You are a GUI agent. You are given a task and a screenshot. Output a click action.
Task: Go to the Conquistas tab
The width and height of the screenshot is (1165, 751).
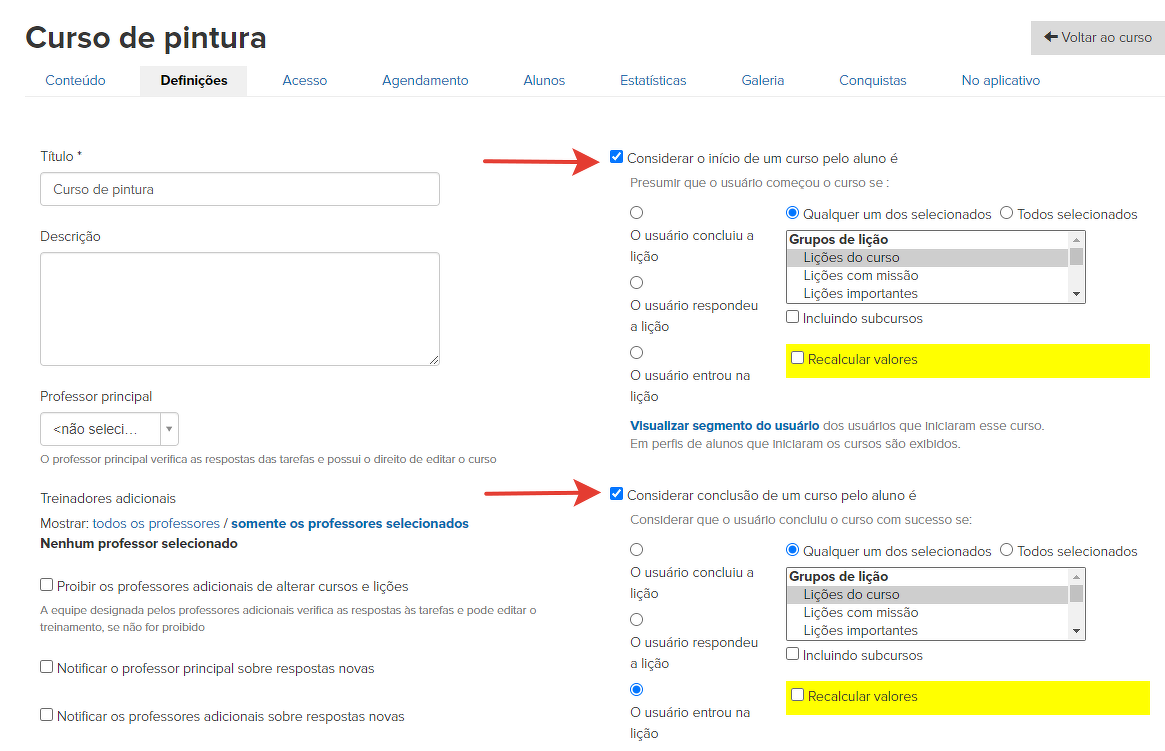pyautogui.click(x=872, y=80)
